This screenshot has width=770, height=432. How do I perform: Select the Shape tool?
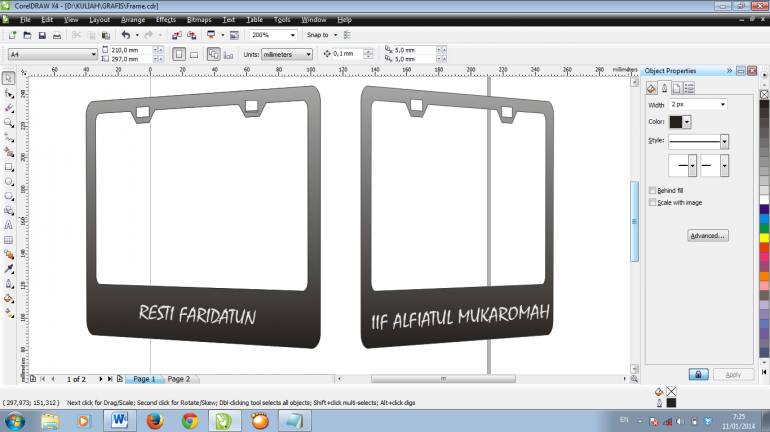[8, 93]
